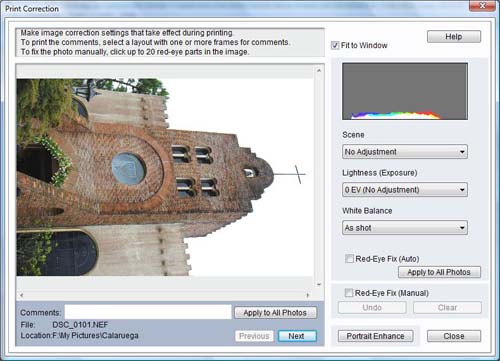Click the Help button
Viewport: 500px width, 361px height.
[x=454, y=37]
